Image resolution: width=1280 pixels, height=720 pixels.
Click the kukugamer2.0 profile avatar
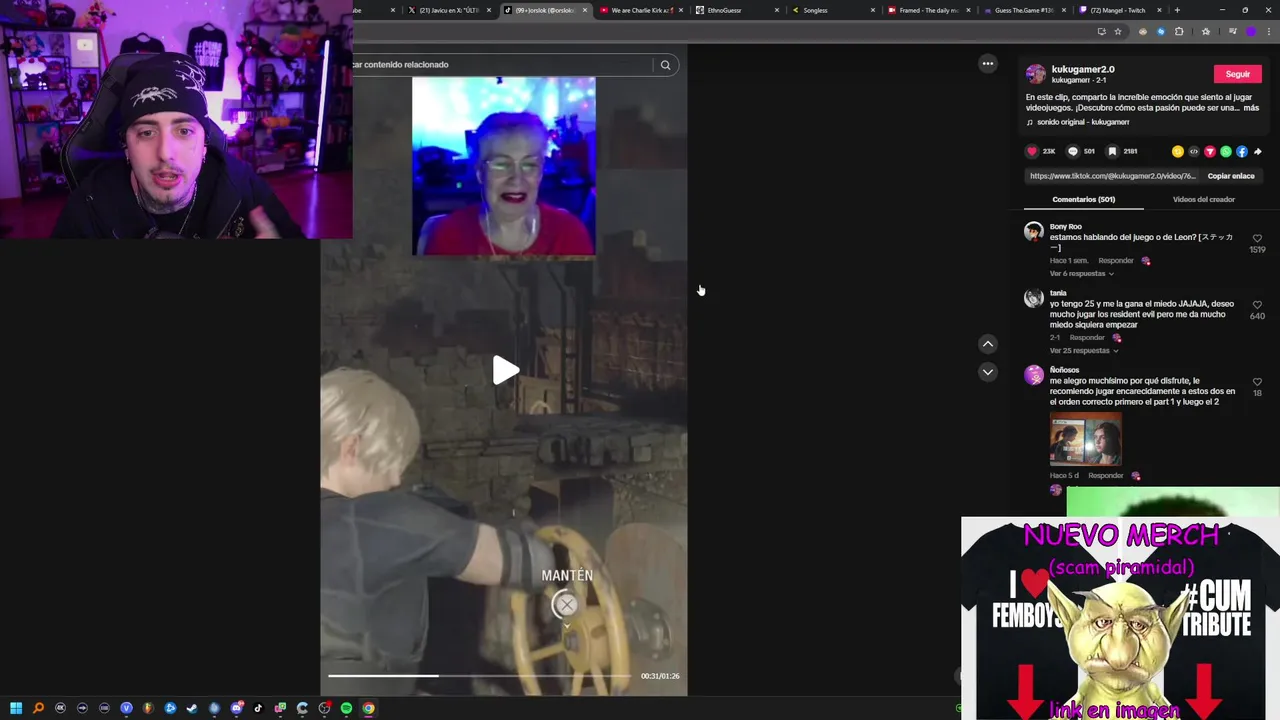click(x=1036, y=74)
